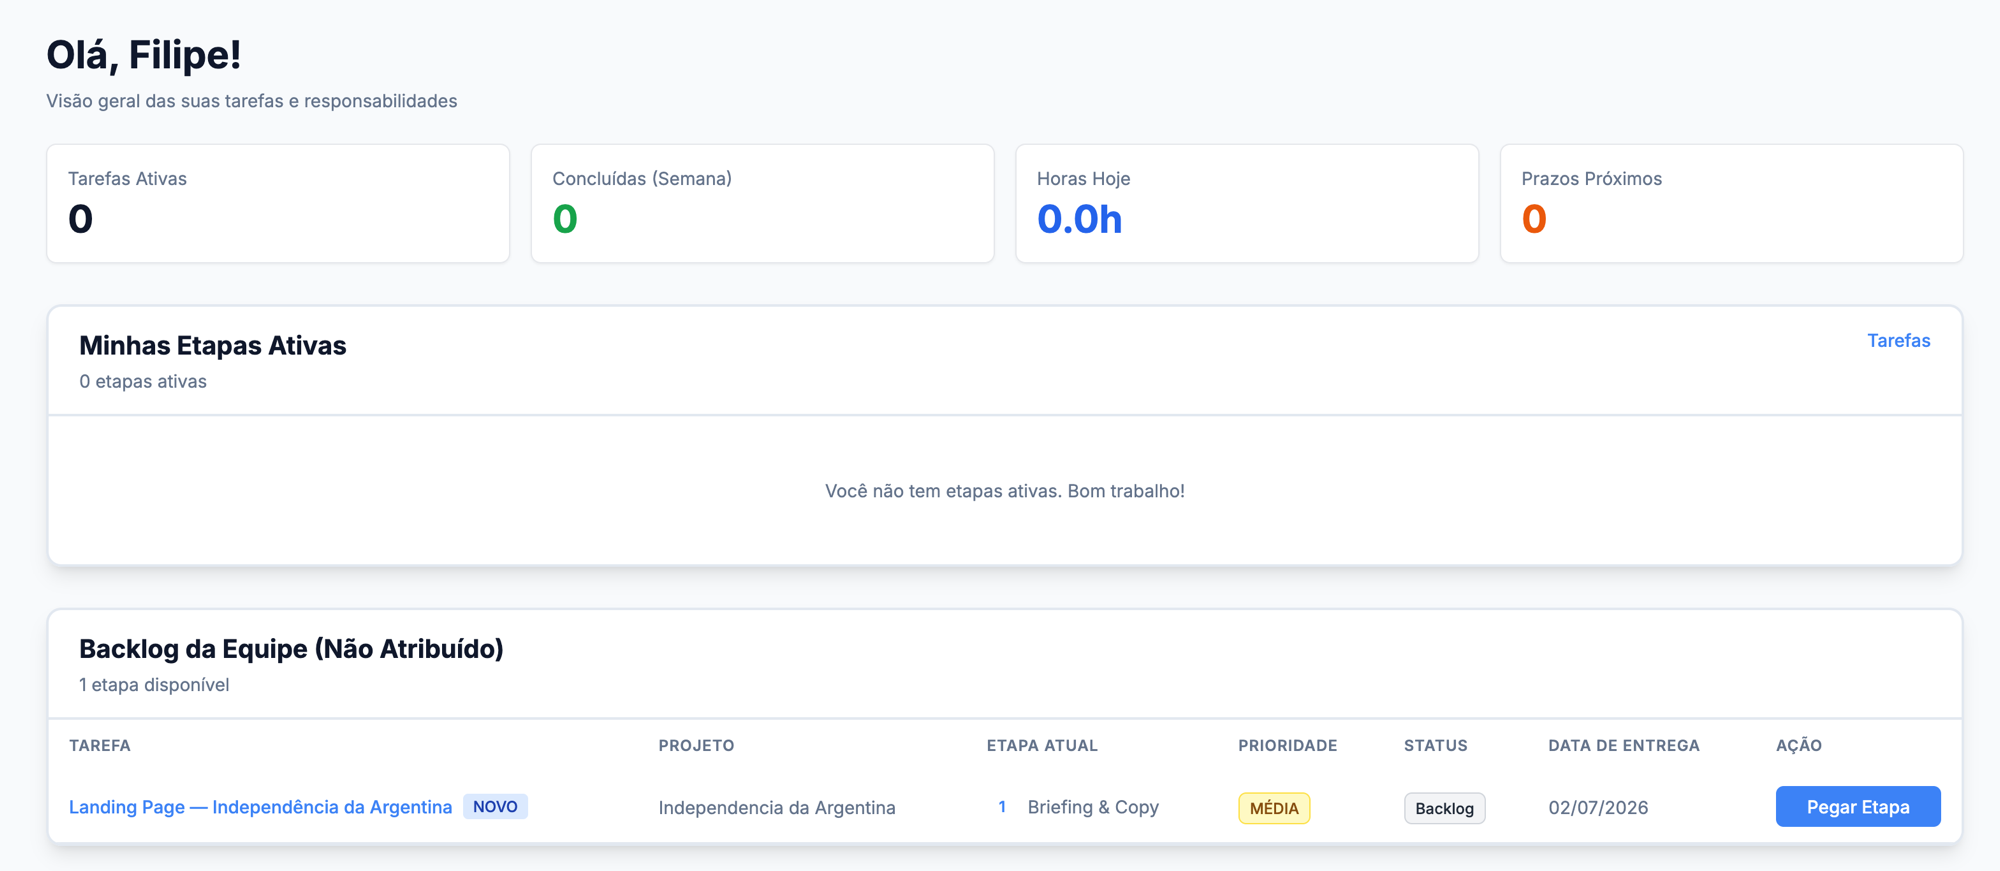
Task: Click the Olá, Filipe! greeting
Action: (x=144, y=55)
